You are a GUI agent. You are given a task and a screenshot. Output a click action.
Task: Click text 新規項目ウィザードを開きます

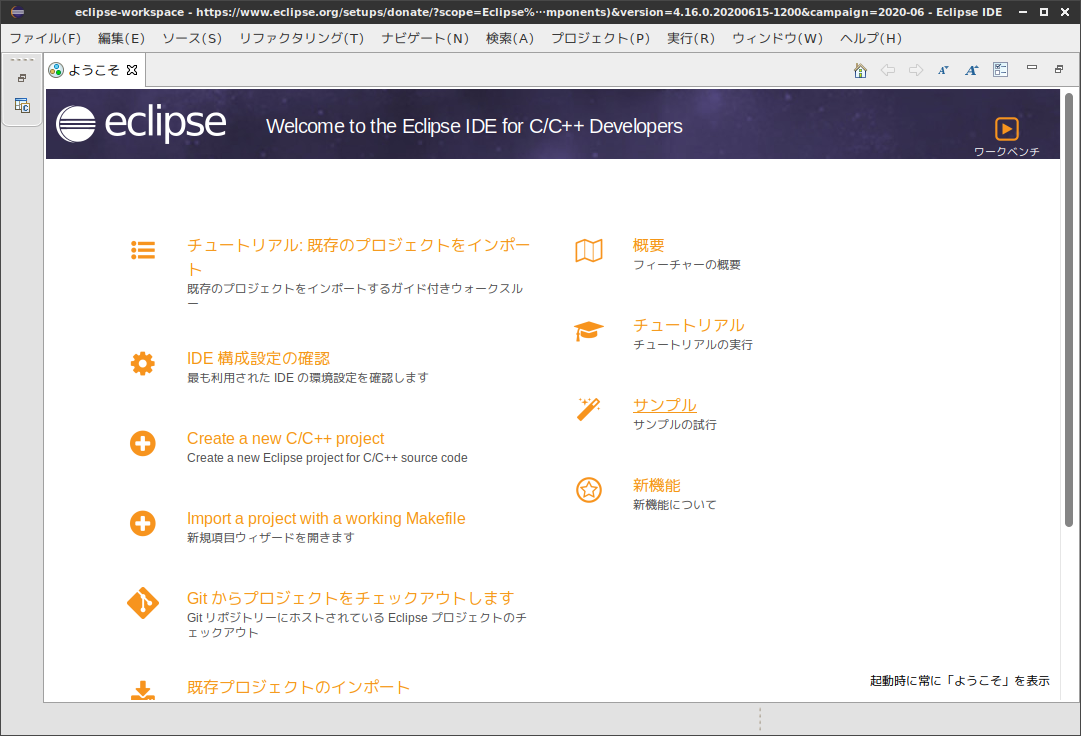(271, 538)
